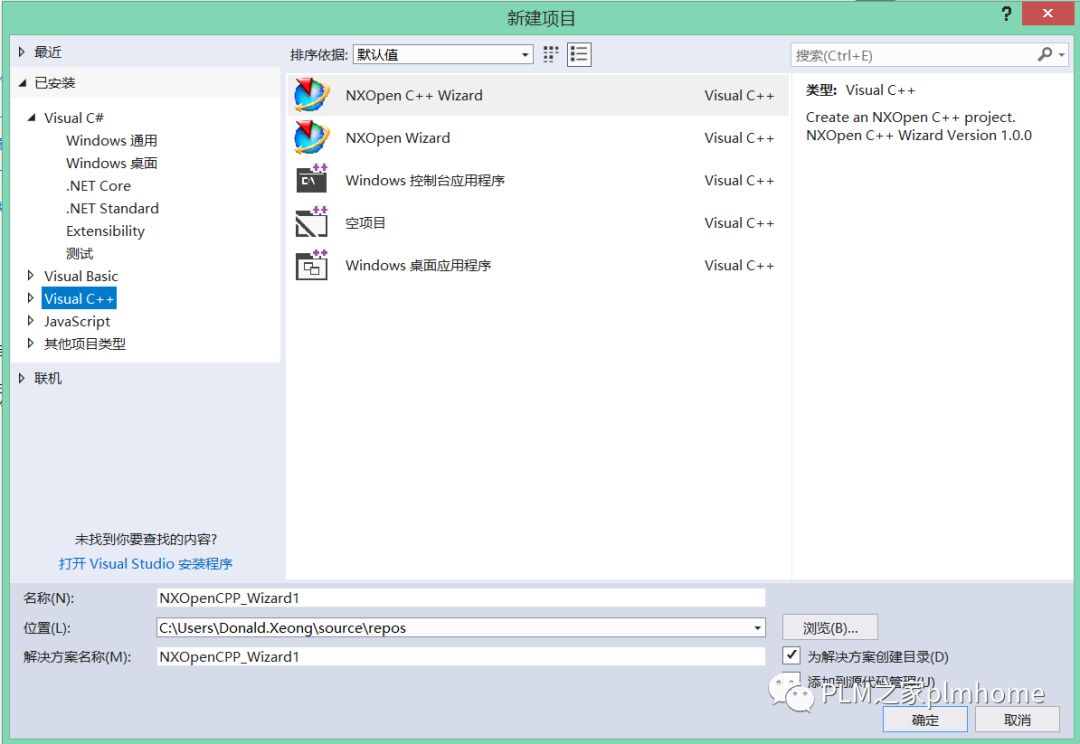Switch to medium icons list view

click(x=579, y=54)
